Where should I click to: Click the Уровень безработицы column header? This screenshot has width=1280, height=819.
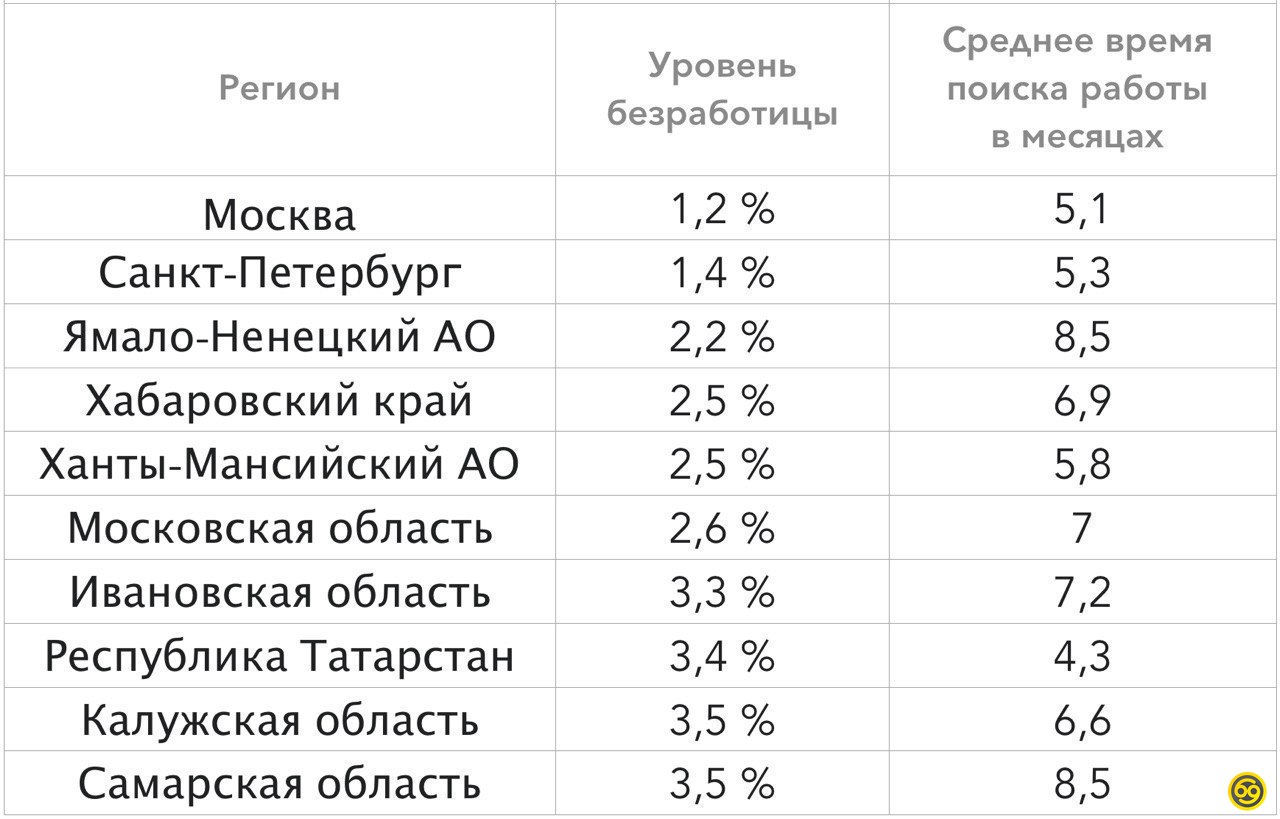click(722, 89)
